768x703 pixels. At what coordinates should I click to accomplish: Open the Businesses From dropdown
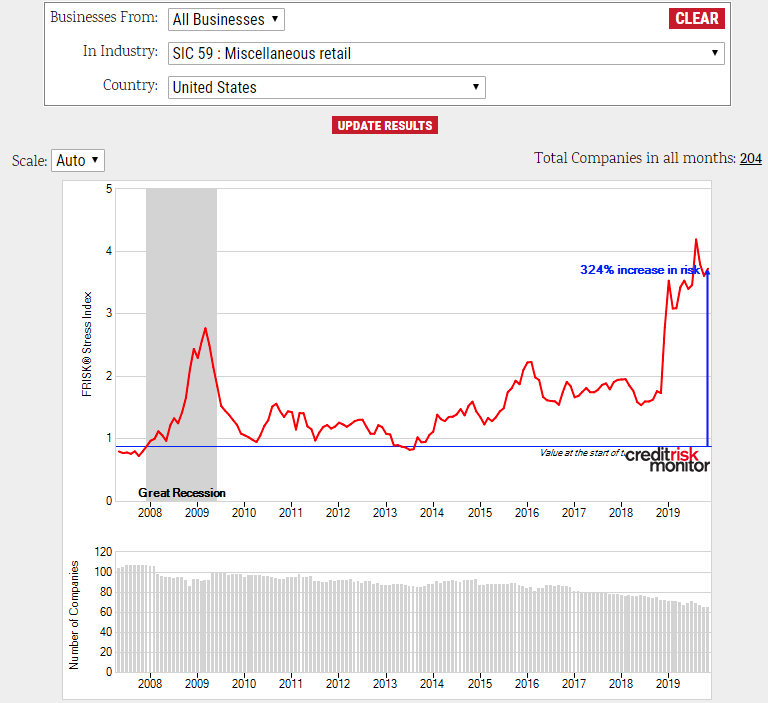click(x=226, y=20)
